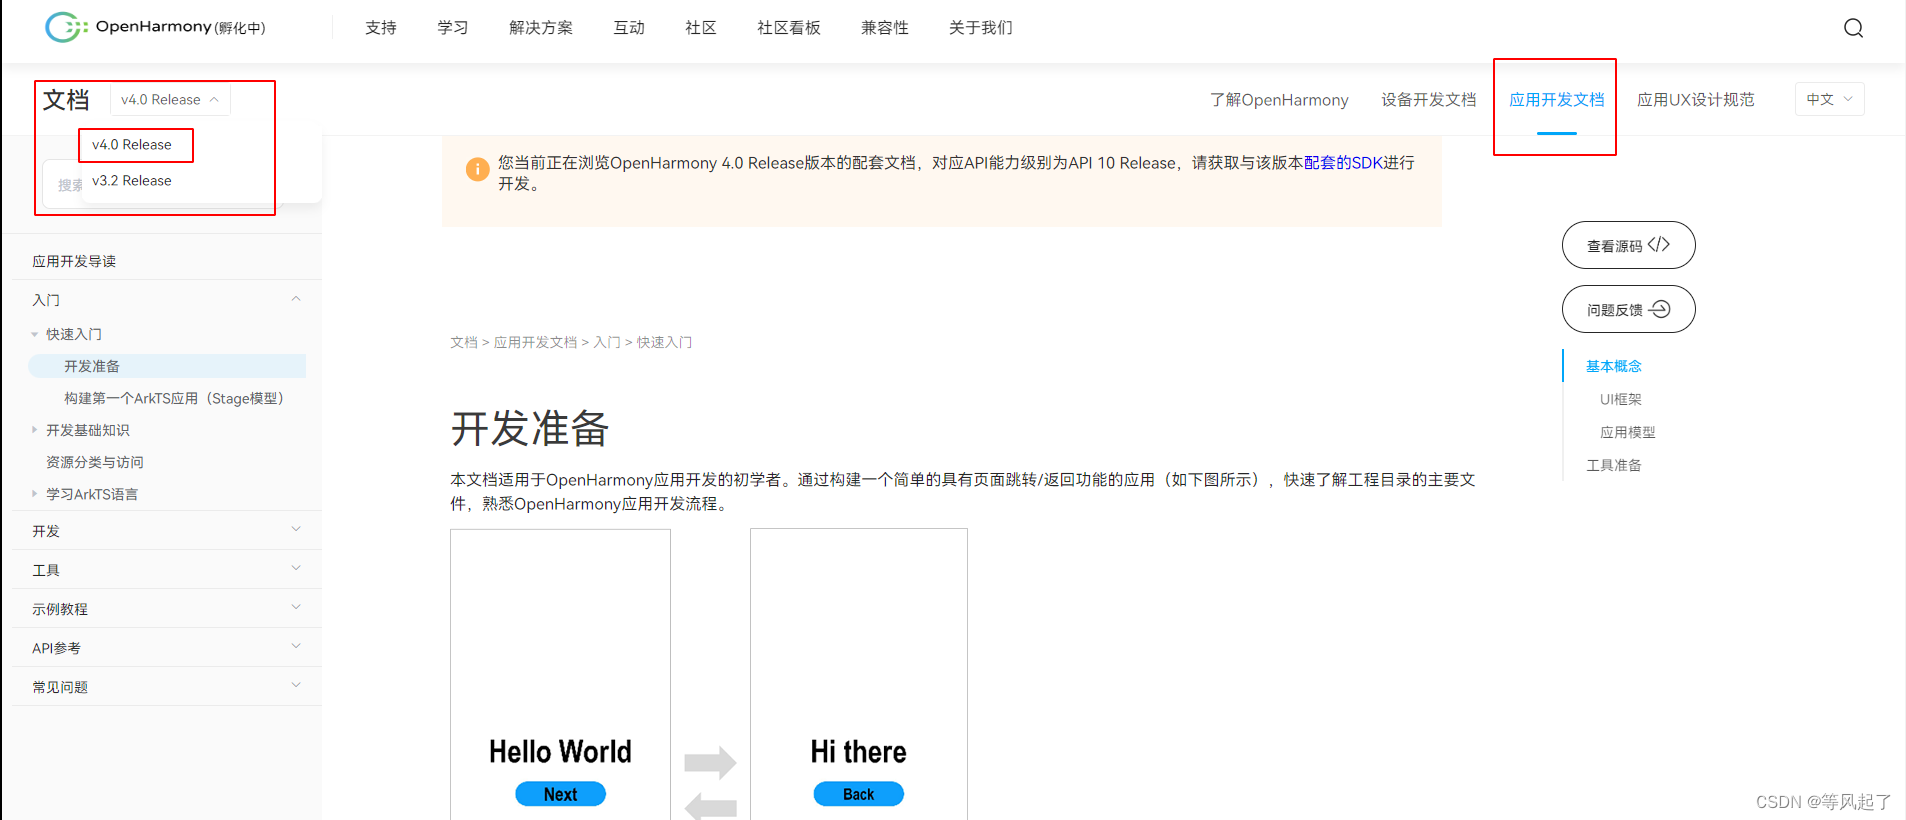
Task: Click 入门 in breadcrumb
Action: [607, 342]
